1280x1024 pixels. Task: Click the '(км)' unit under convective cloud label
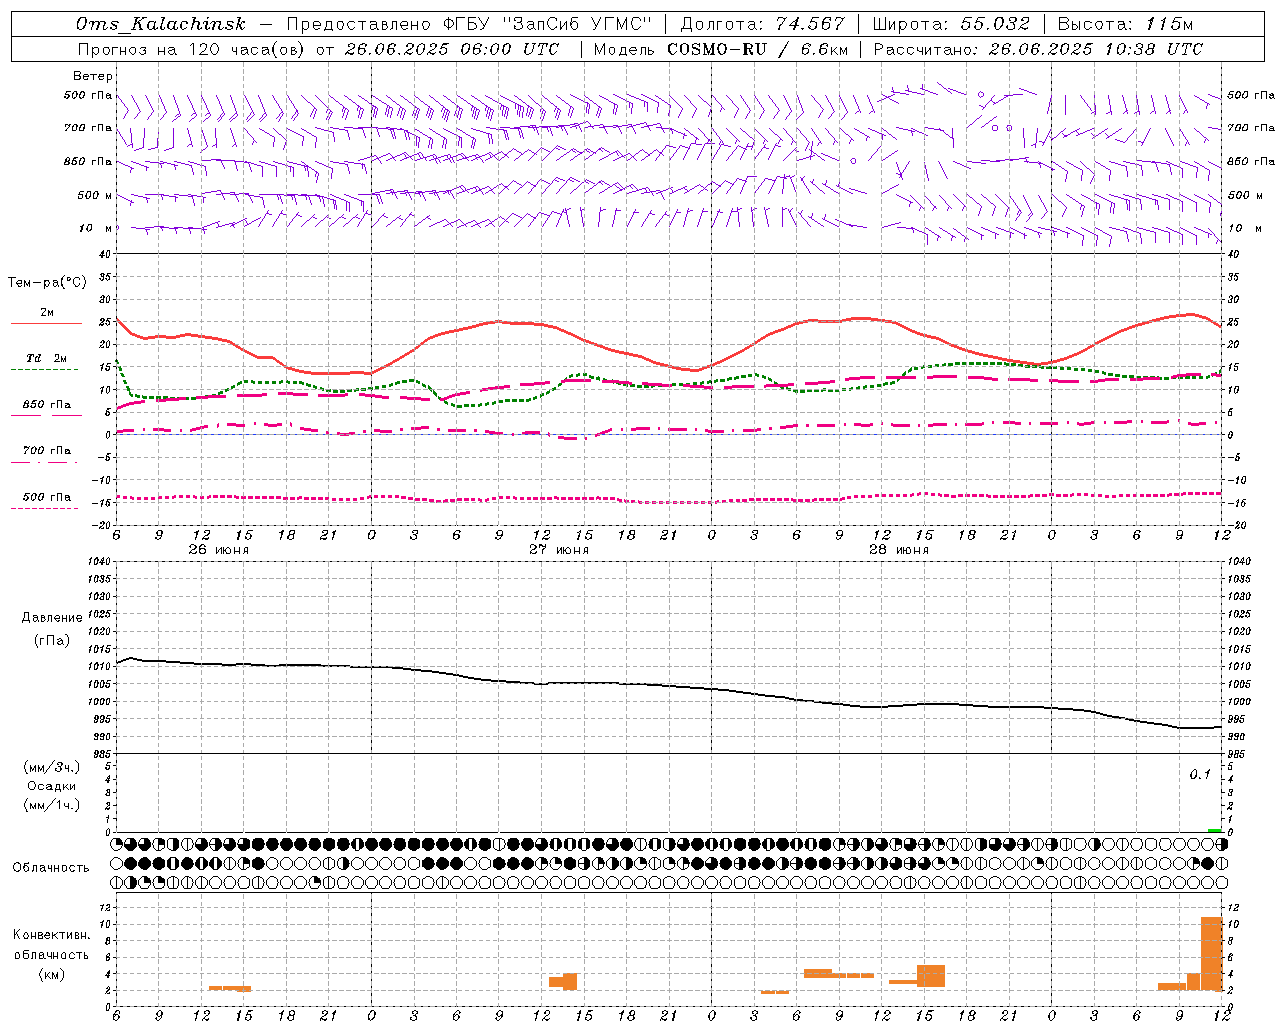point(51,974)
